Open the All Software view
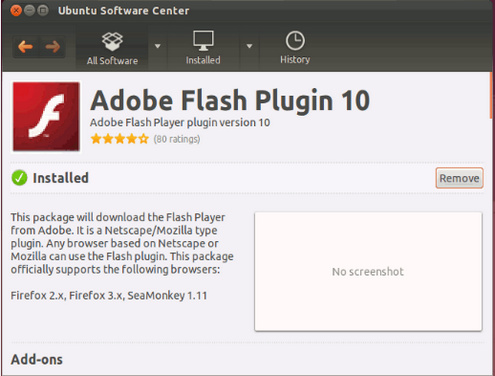495x376 pixels. click(x=112, y=48)
